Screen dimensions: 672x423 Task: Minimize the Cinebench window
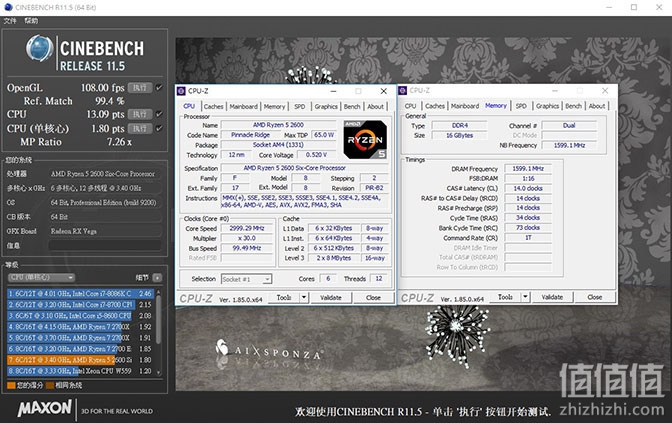coord(610,7)
